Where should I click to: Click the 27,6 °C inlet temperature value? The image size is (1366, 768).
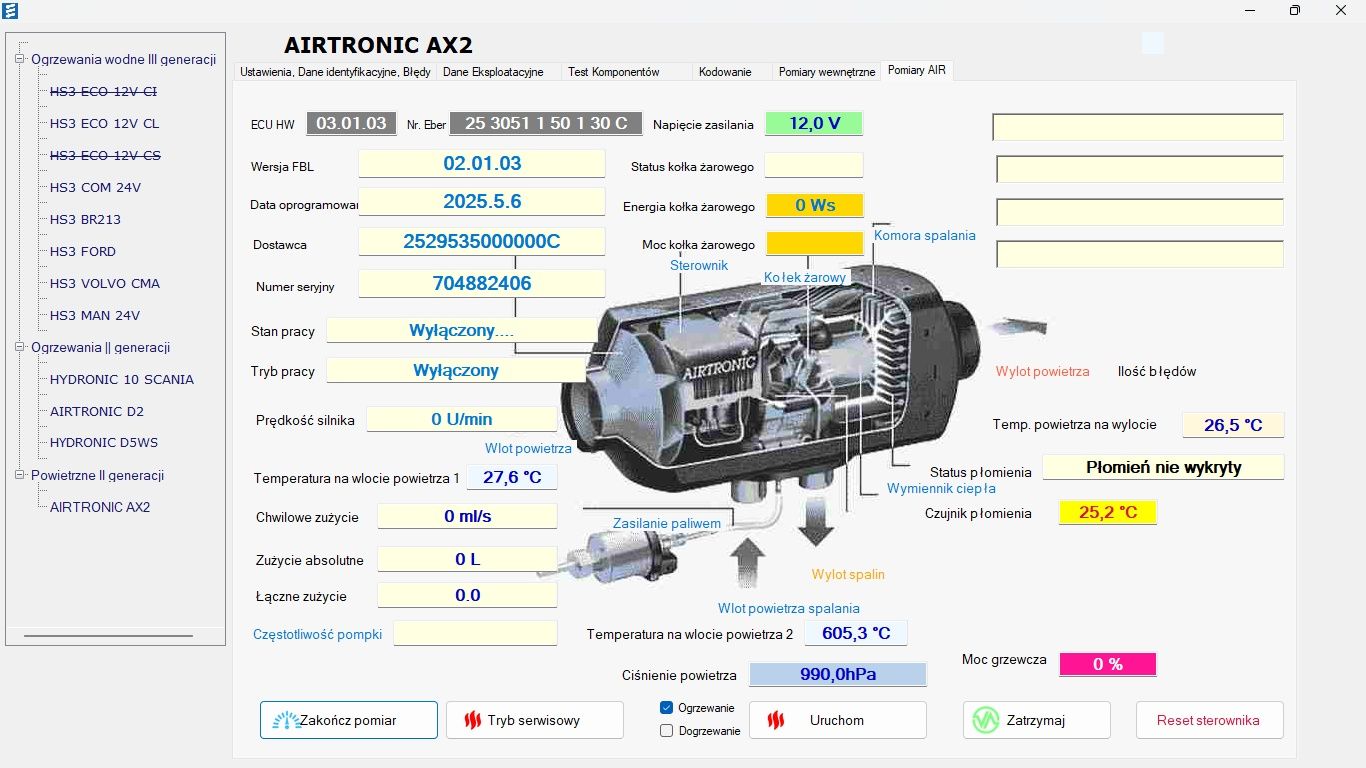tap(512, 477)
